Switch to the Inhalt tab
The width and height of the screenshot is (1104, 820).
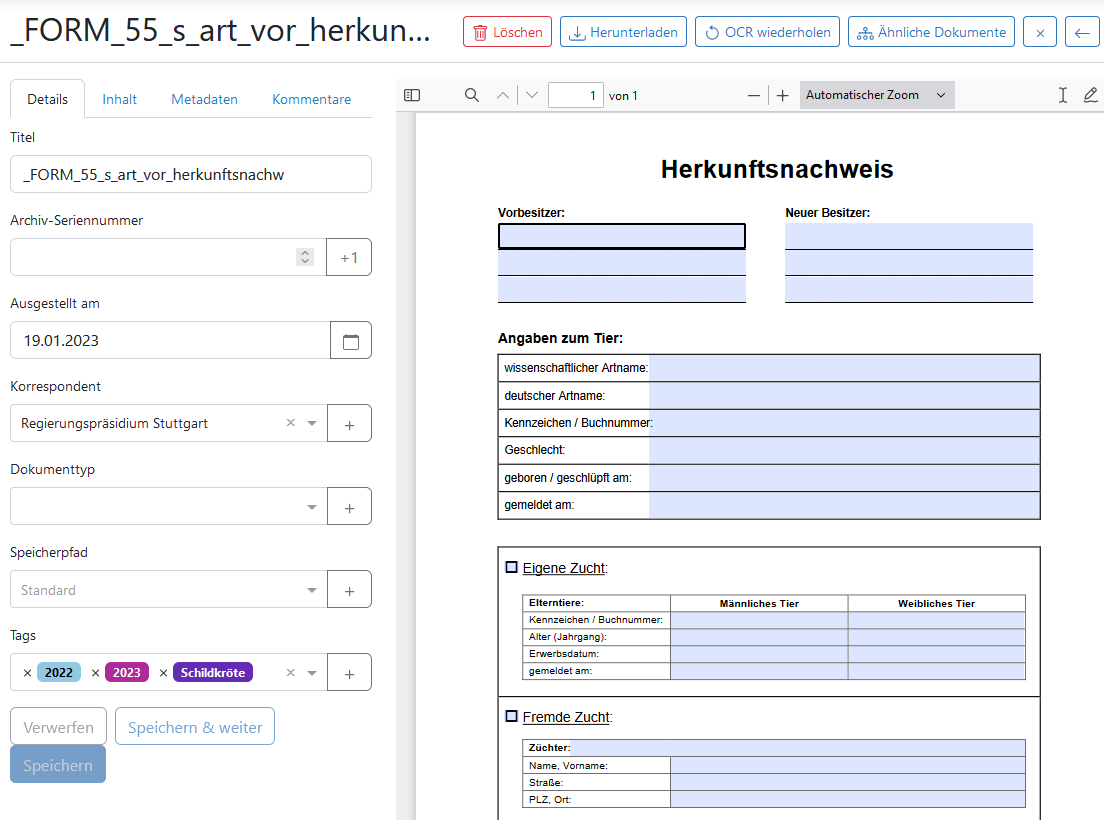click(x=119, y=99)
